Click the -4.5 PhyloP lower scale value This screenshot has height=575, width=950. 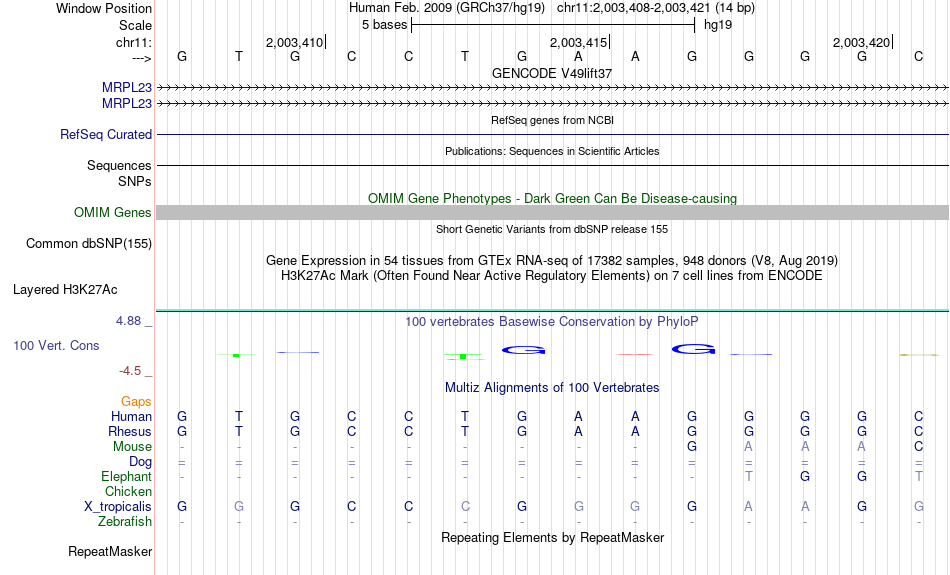(x=130, y=371)
